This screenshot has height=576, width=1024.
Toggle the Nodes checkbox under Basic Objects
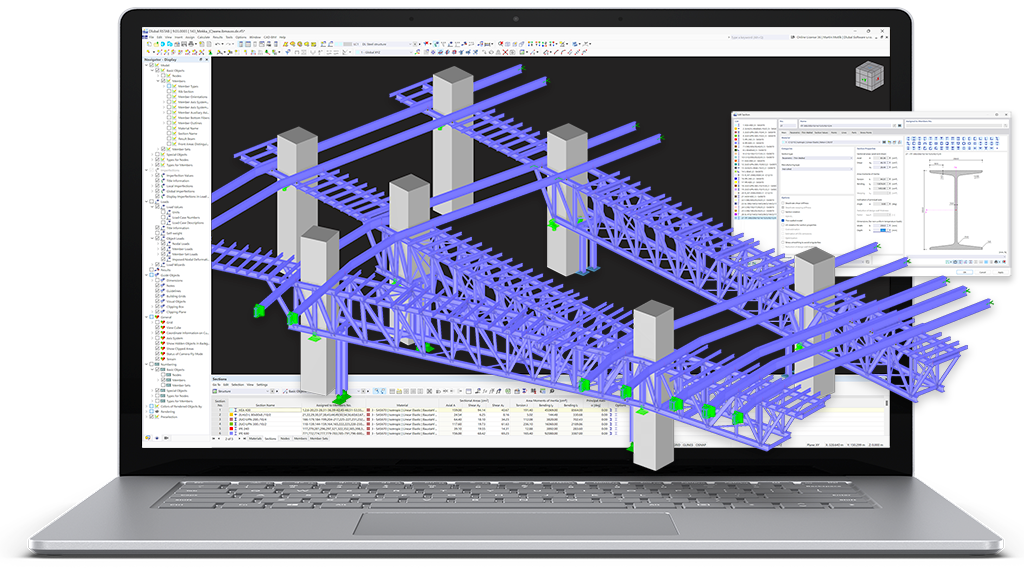(x=163, y=76)
